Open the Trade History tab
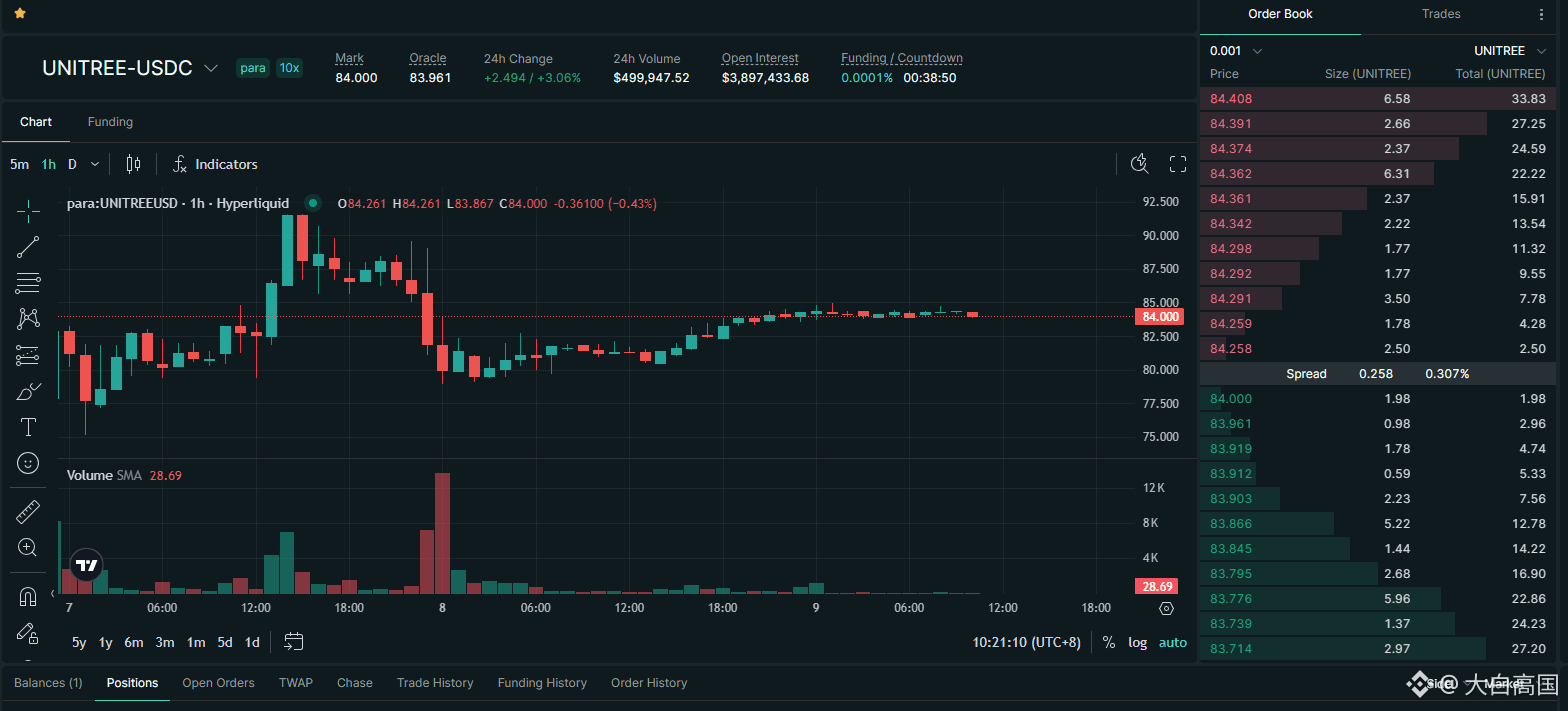 (x=435, y=683)
